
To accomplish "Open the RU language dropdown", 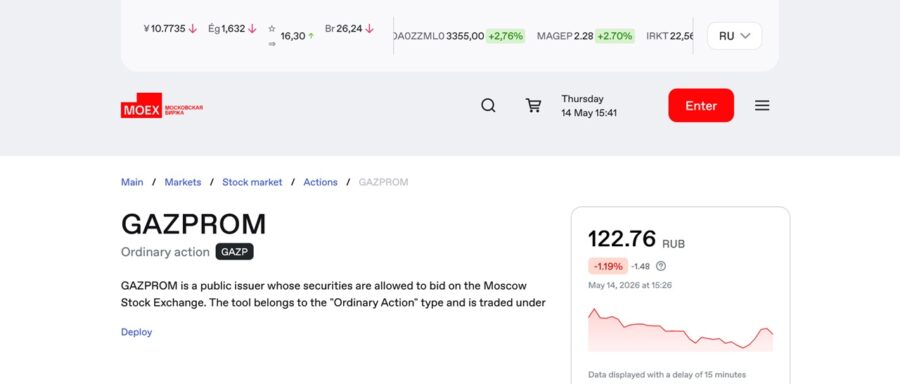I will pos(734,36).
